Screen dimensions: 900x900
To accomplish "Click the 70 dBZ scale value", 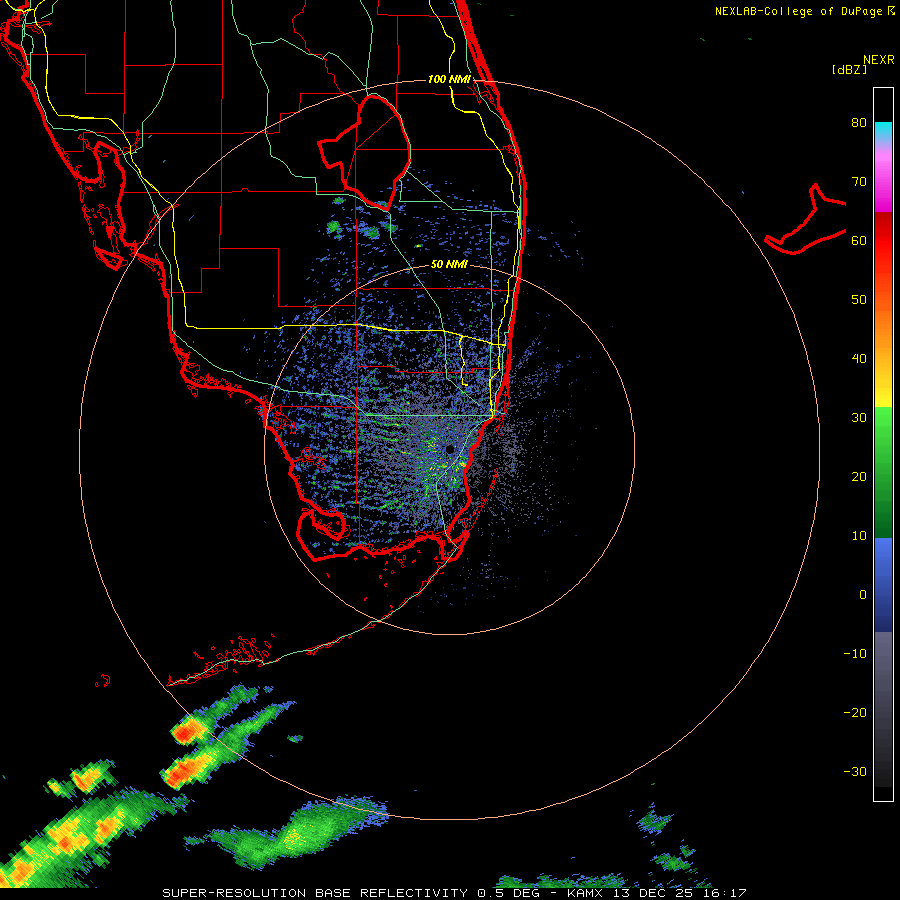I will click(859, 182).
